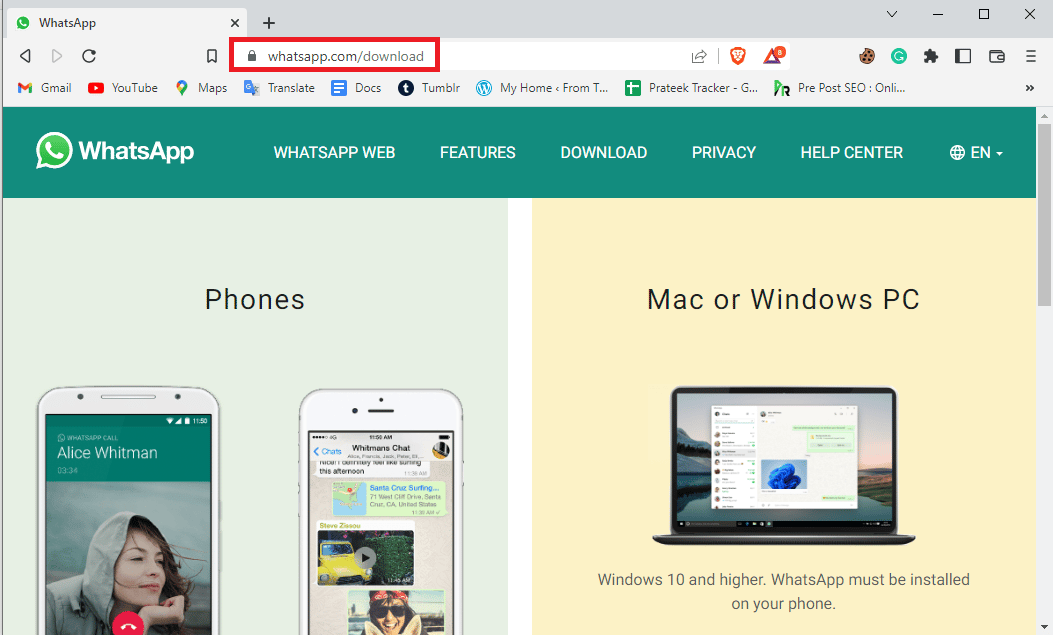This screenshot has width=1053, height=635.
Task: Click the share page icon
Action: (x=699, y=57)
